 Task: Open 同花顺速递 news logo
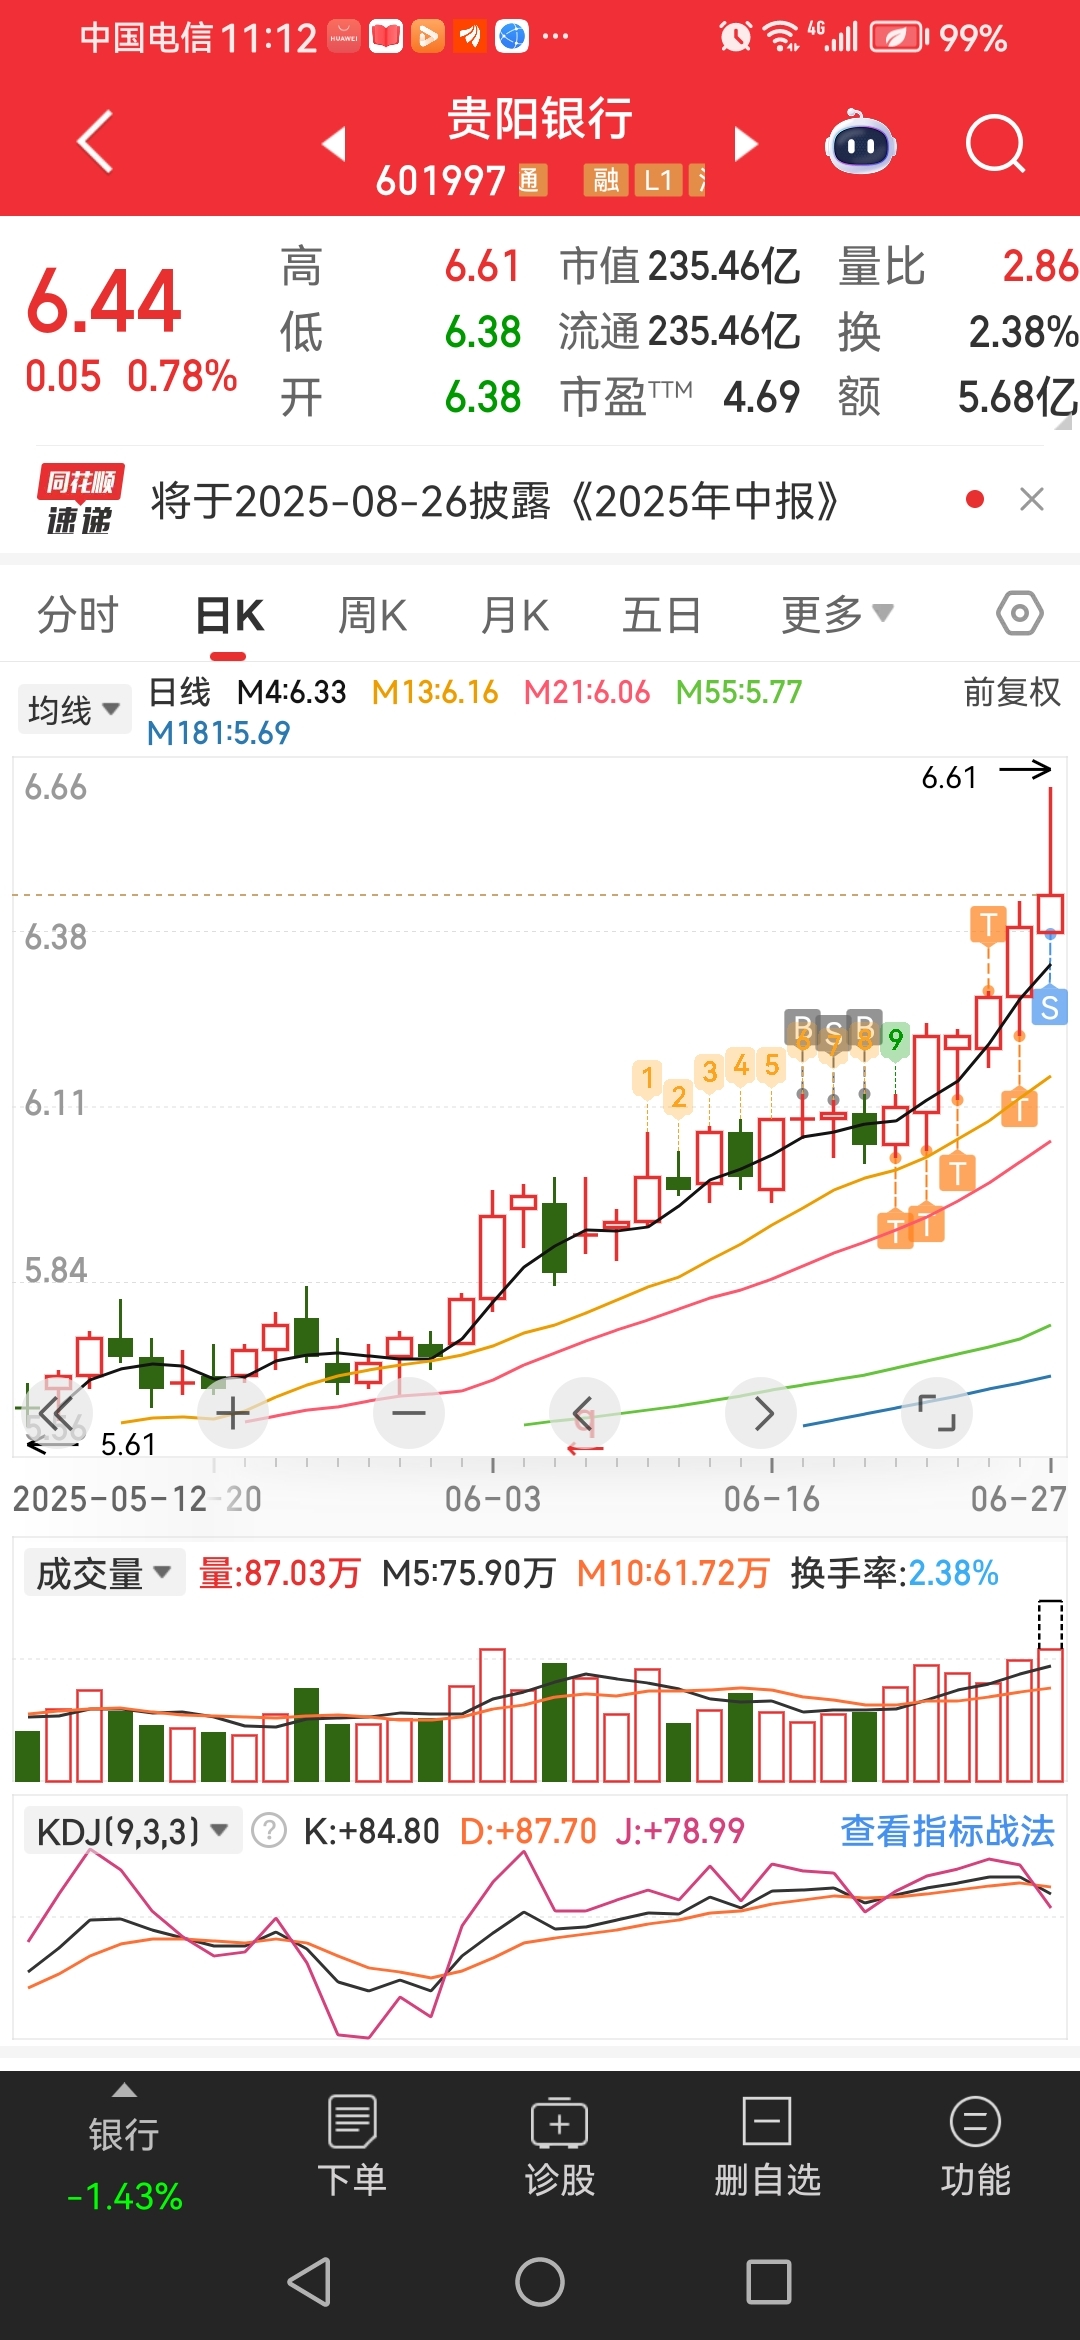tap(80, 499)
